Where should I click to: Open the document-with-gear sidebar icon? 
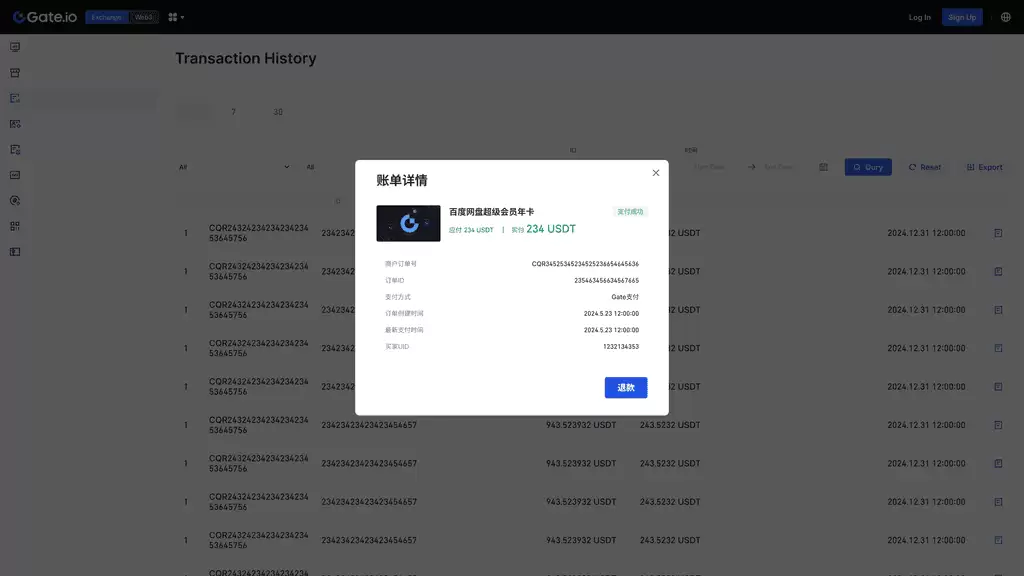click(x=15, y=150)
